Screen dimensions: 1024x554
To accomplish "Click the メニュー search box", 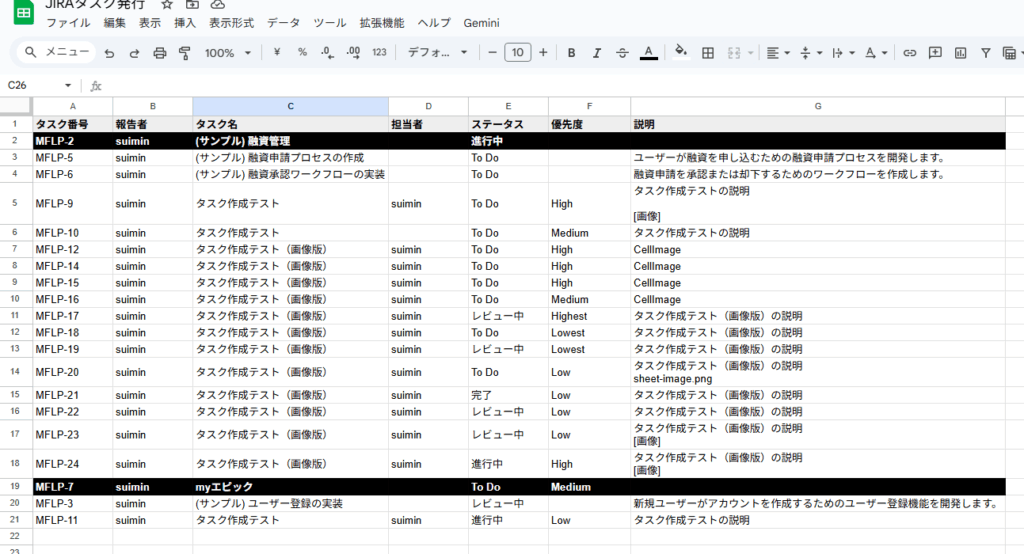I will coord(58,52).
